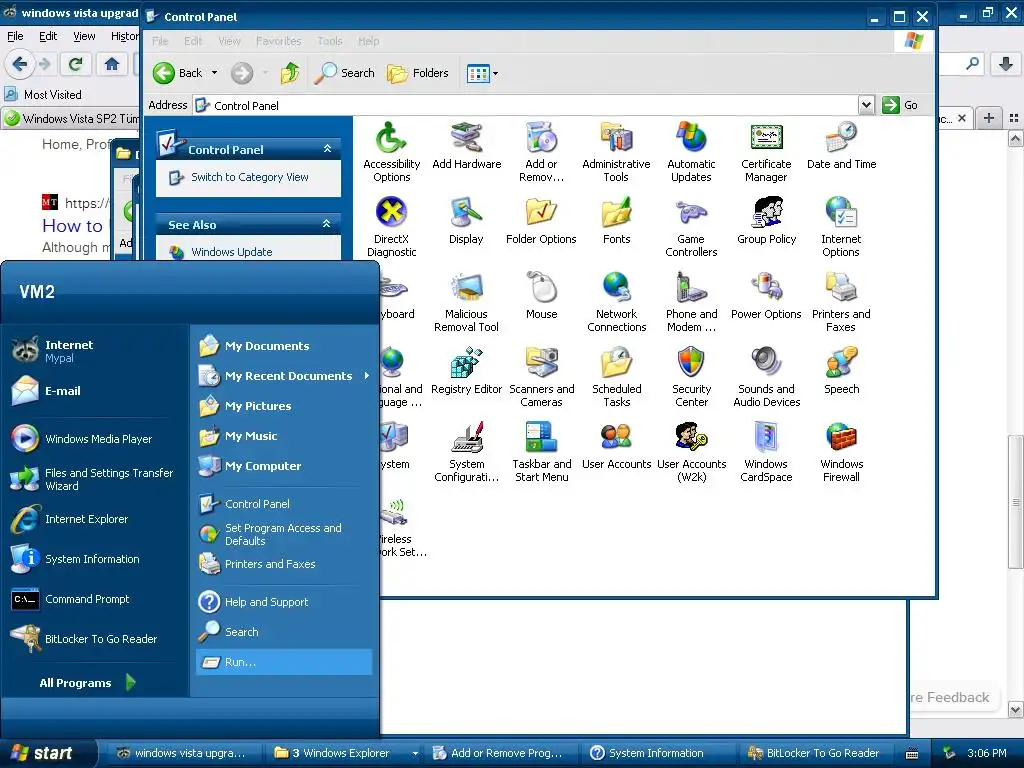Open Scanners and Cameras
The width and height of the screenshot is (1024, 768).
click(541, 377)
